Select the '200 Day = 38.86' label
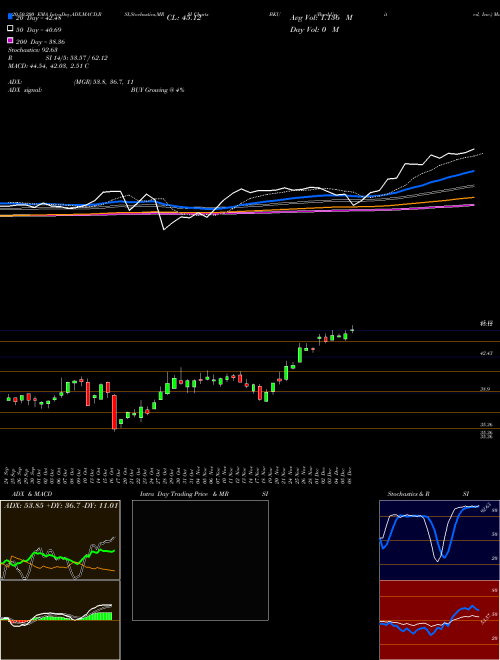500x660 pixels. pyautogui.click(x=40, y=42)
